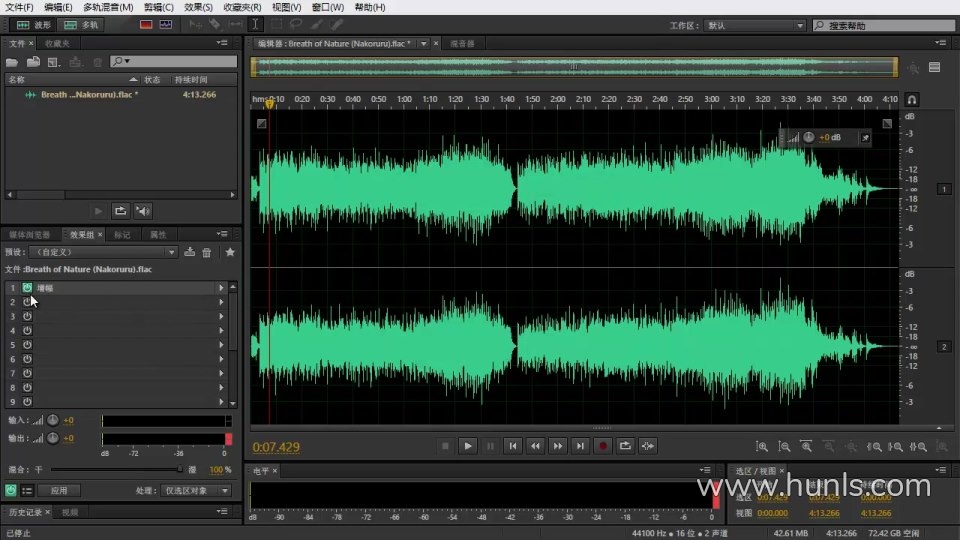Delete the effects rack preset
The image size is (960, 540).
(207, 252)
